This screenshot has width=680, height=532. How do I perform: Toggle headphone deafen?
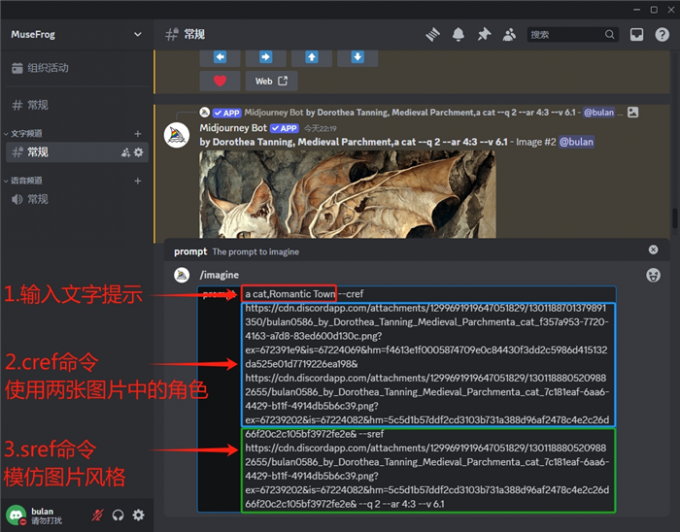(118, 515)
